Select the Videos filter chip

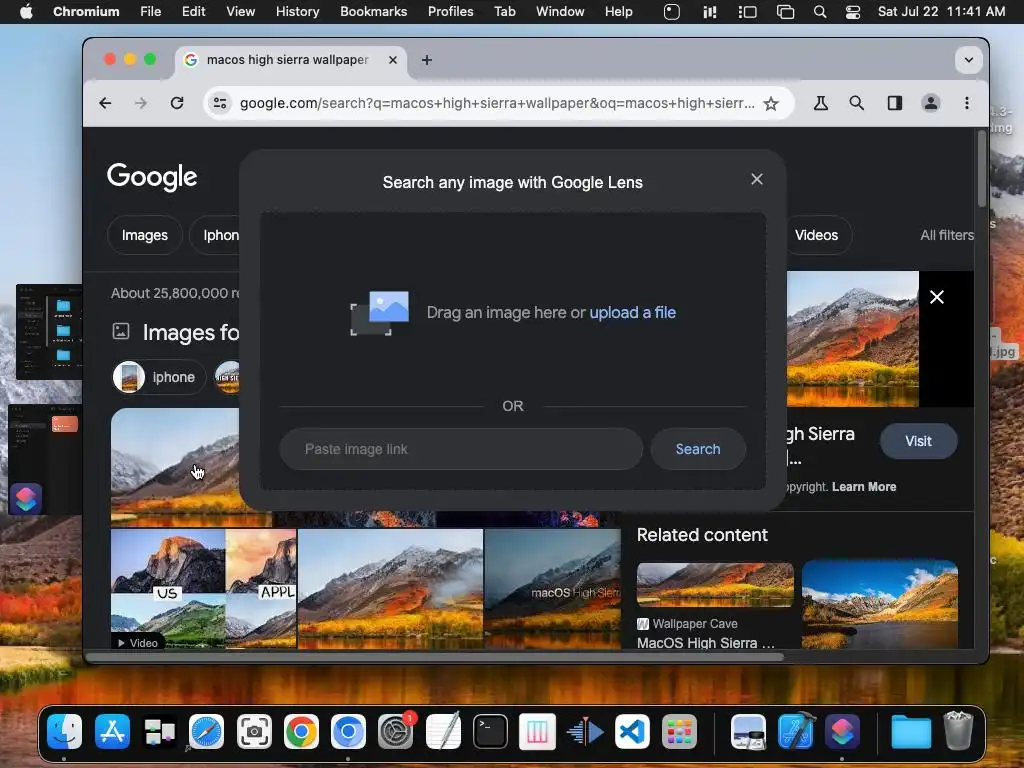pos(816,235)
